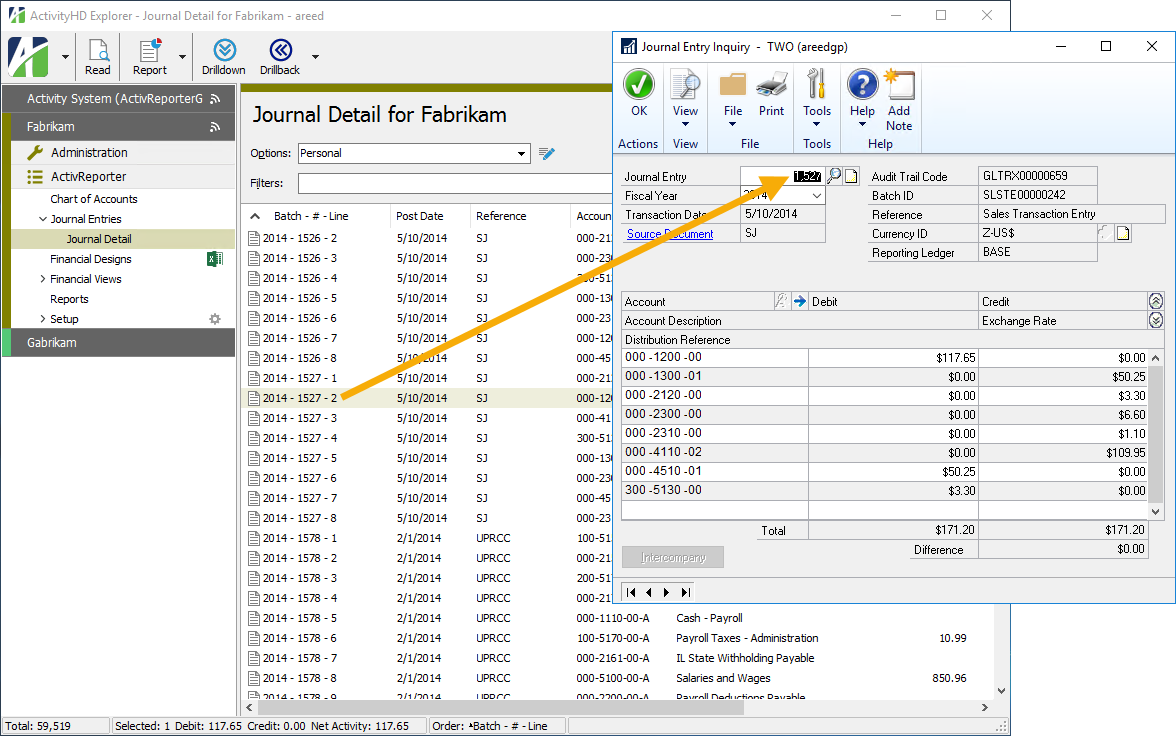1176x736 pixels.
Task: Open the Tools ribbon menu
Action: [x=817, y=111]
